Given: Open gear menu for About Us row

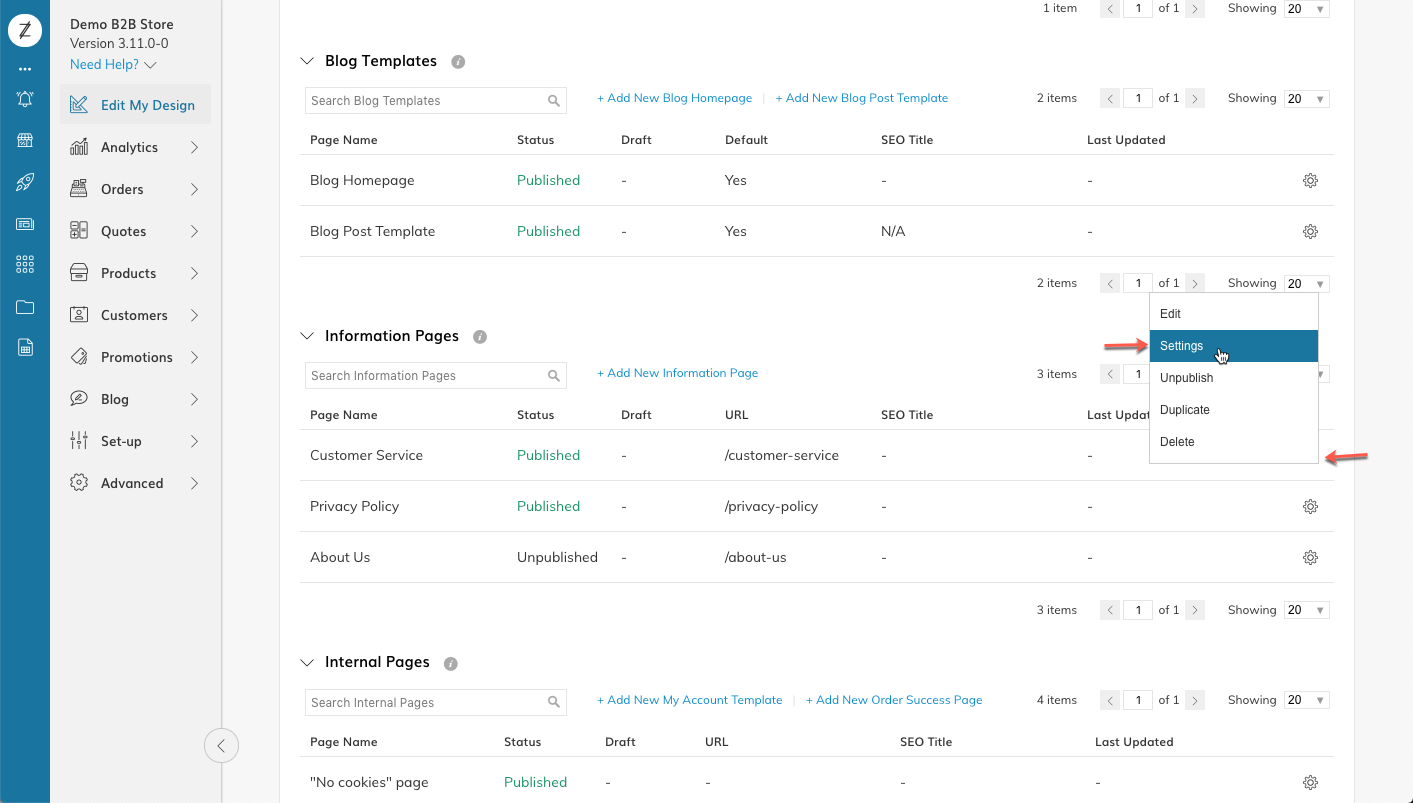Looking at the screenshot, I should tap(1310, 558).
